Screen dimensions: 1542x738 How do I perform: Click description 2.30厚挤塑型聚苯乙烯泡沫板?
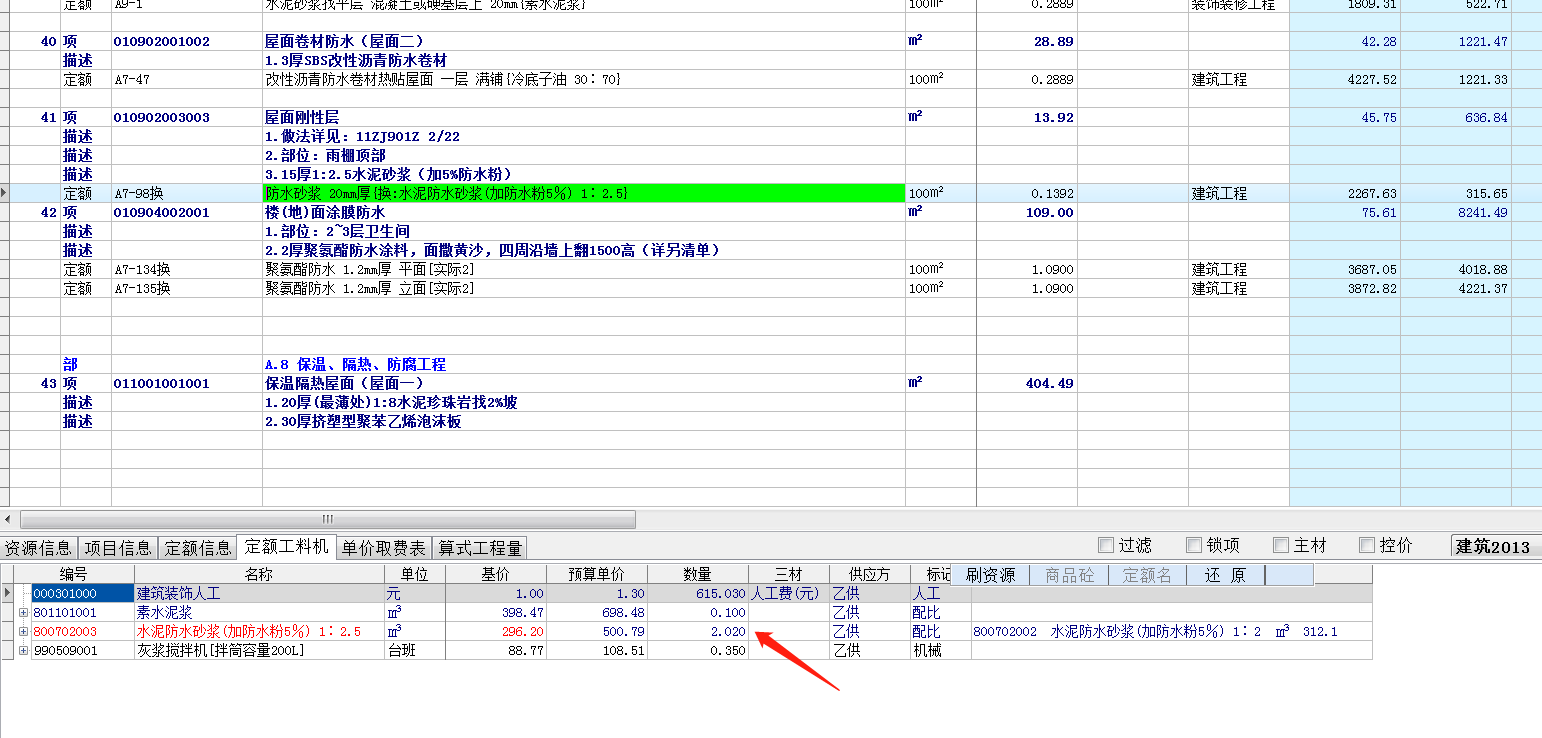[363, 421]
